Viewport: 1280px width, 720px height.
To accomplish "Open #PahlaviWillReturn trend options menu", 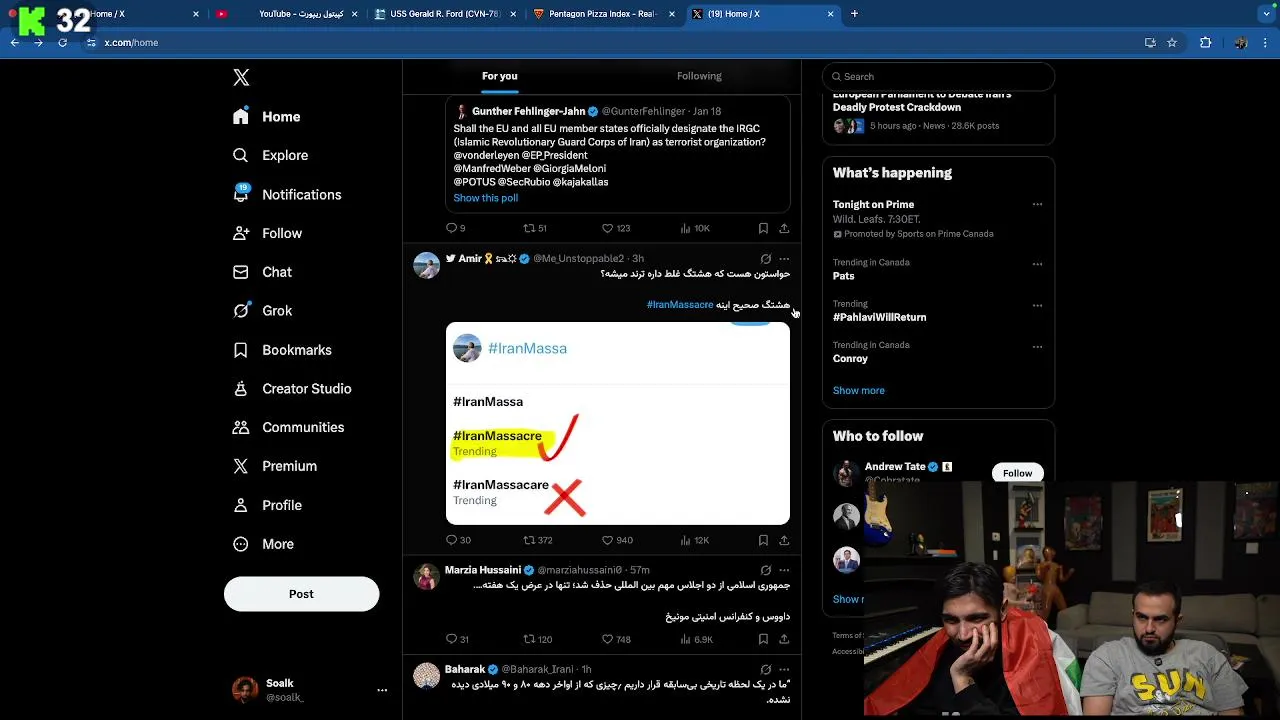I will (x=1037, y=305).
